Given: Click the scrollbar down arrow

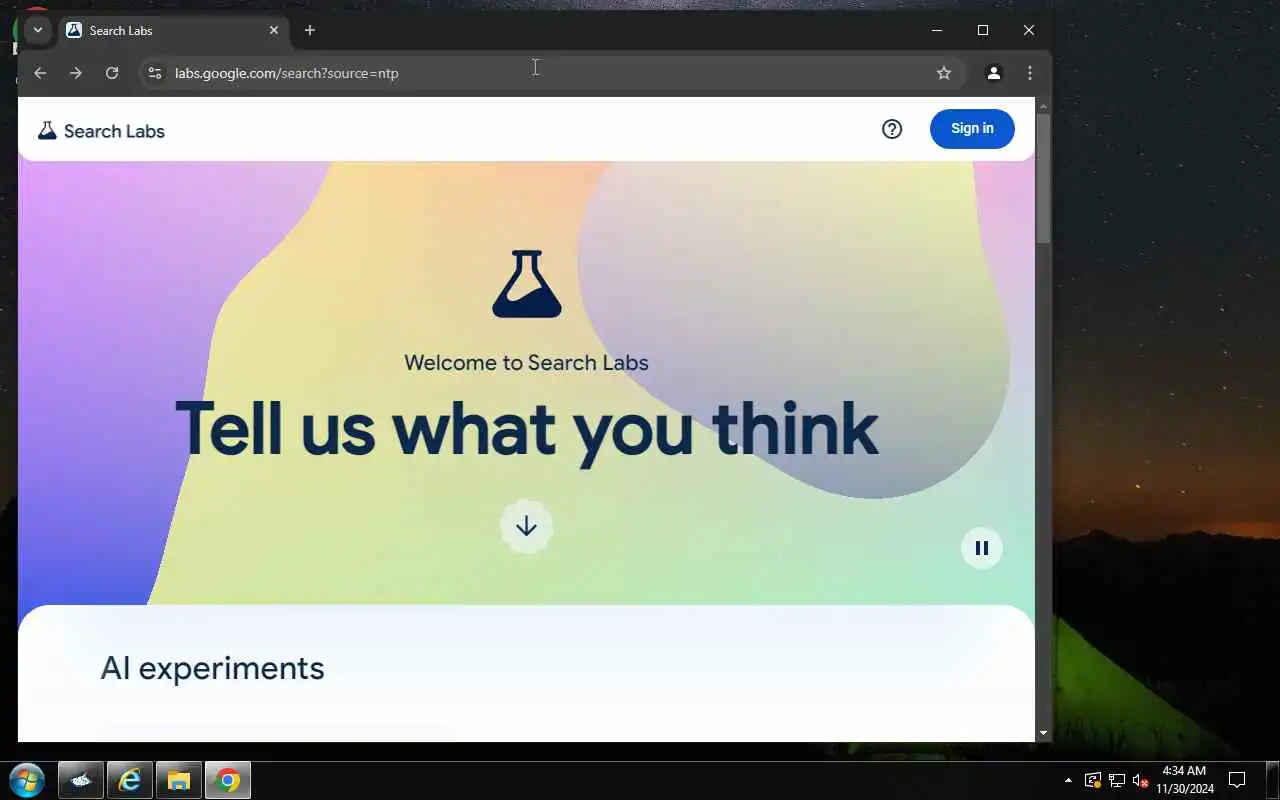Looking at the screenshot, I should point(1043,733).
